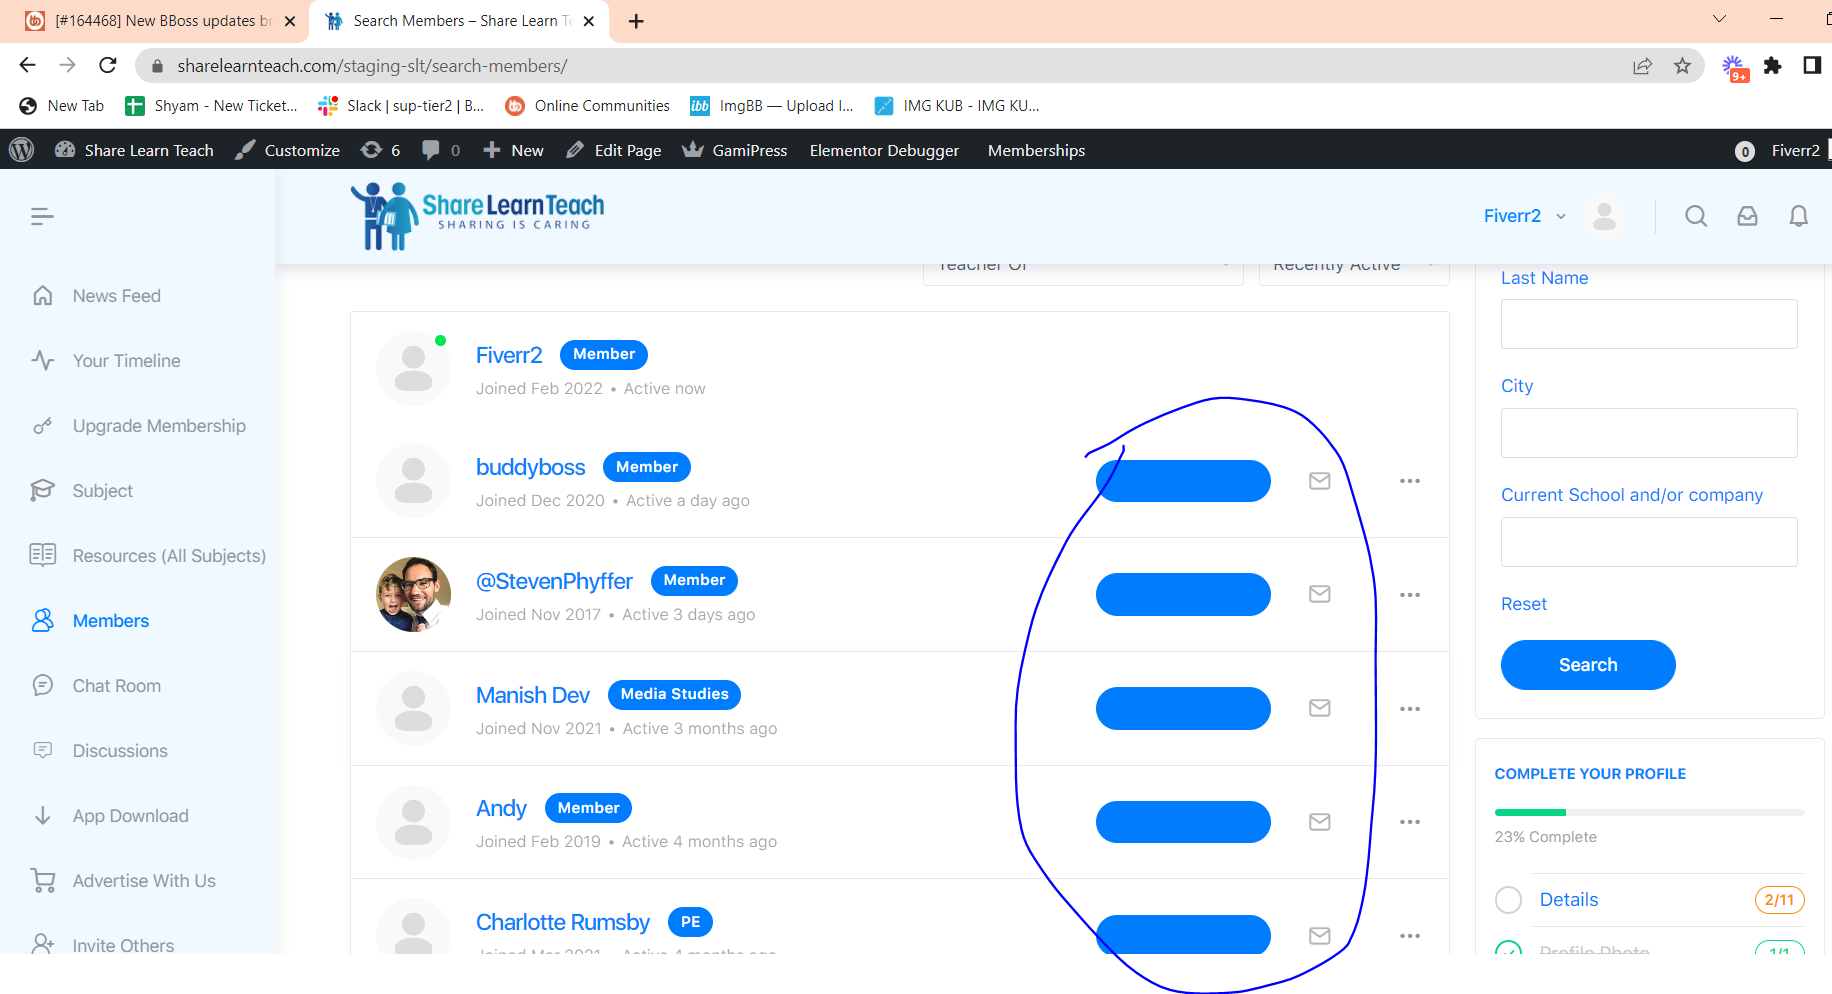Collapse sidebar using hamburger menu icon
Screen dimensions: 1832x994
tap(42, 216)
